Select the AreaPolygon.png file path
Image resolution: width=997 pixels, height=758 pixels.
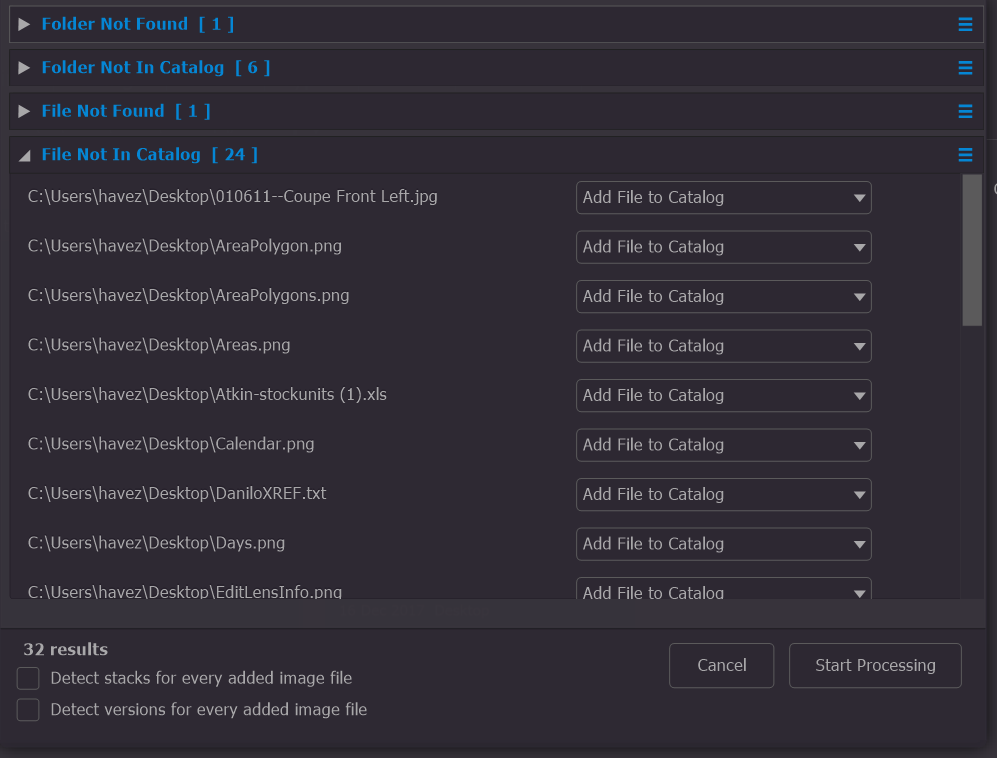coord(185,246)
